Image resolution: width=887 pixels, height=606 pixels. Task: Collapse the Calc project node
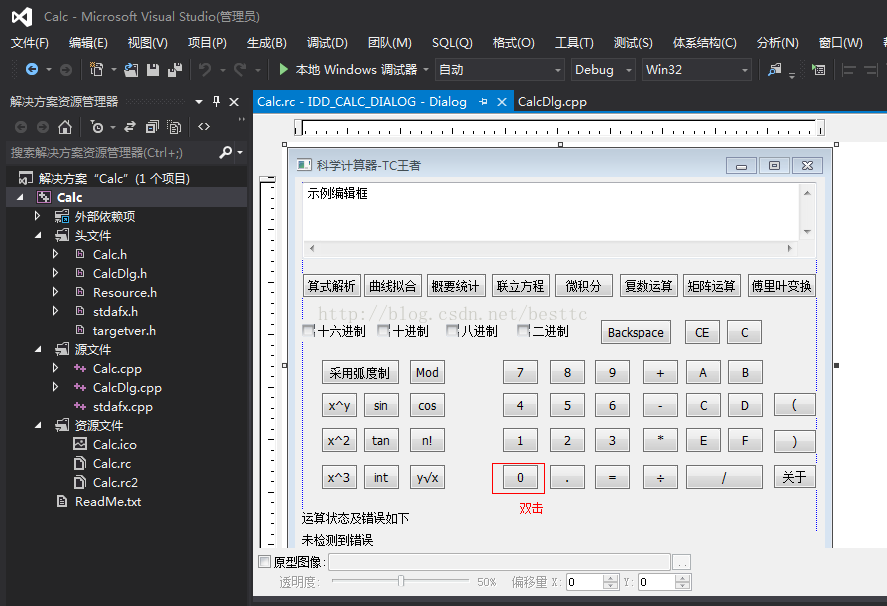(x=20, y=197)
